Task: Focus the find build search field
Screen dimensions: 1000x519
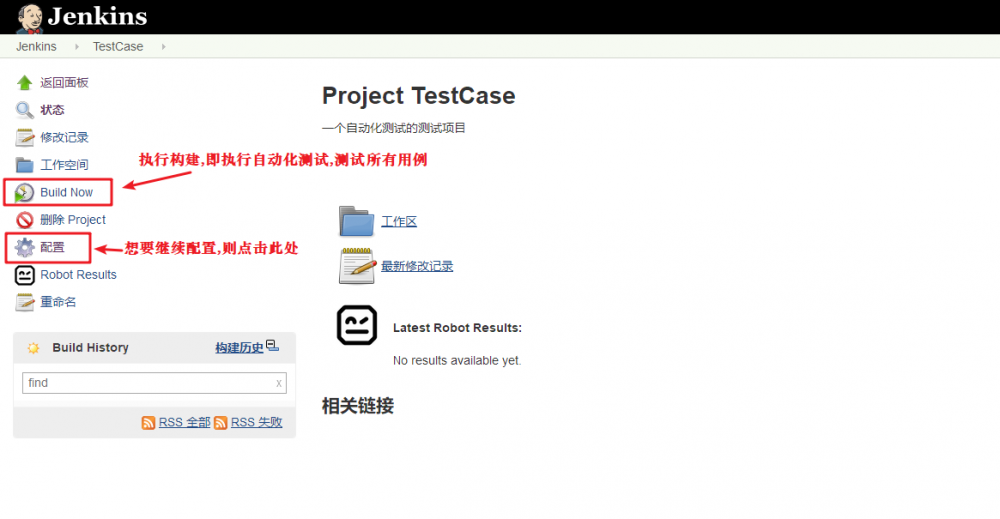Action: coord(154,383)
